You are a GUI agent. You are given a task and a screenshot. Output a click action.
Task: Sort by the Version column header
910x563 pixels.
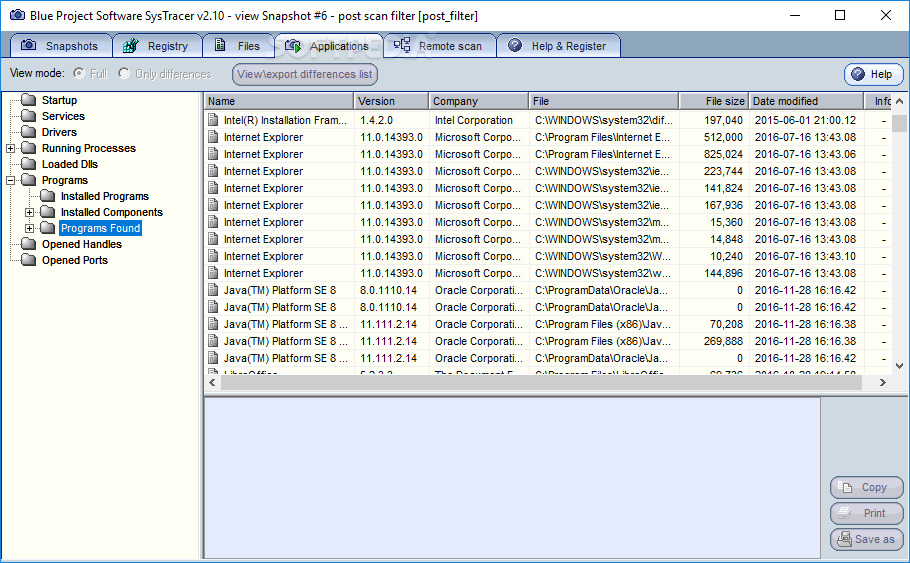391,101
